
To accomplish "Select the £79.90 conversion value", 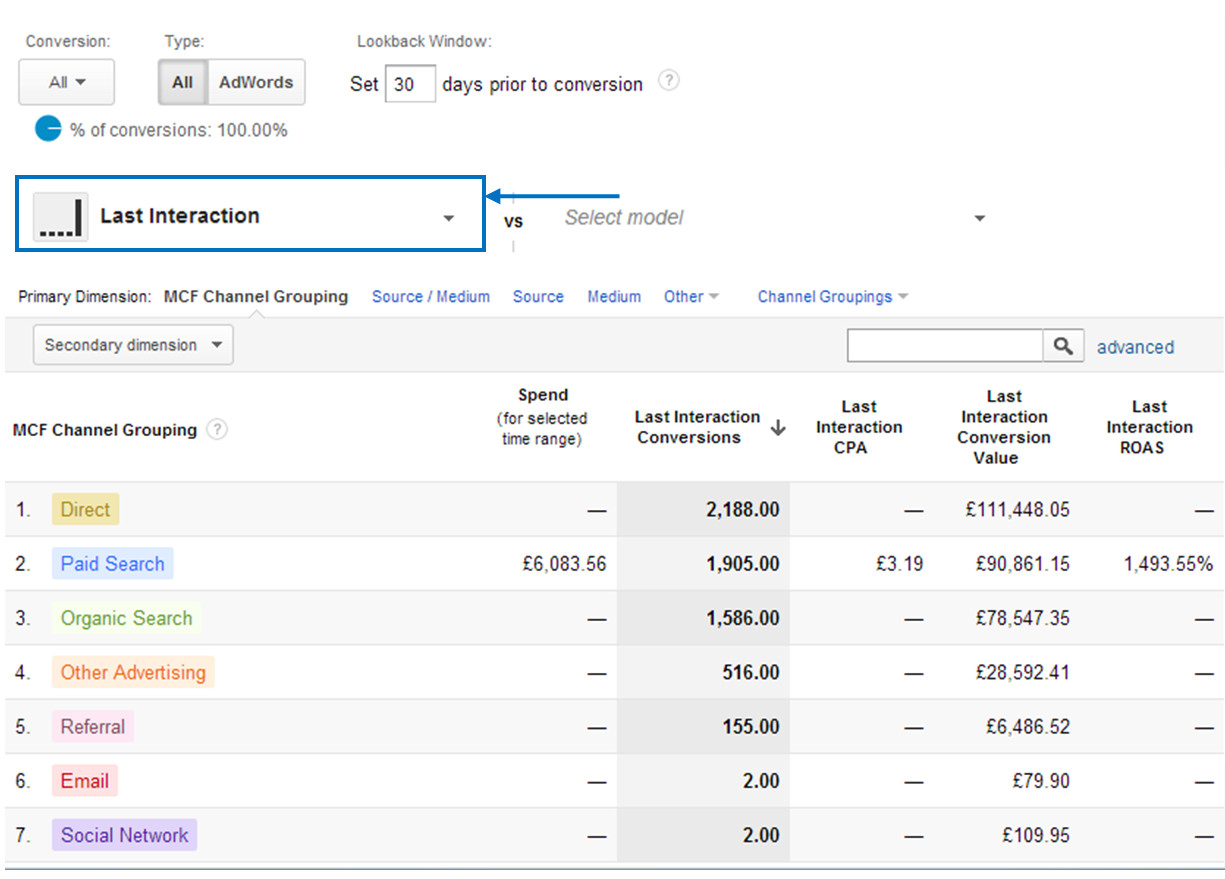I will coord(1042,781).
